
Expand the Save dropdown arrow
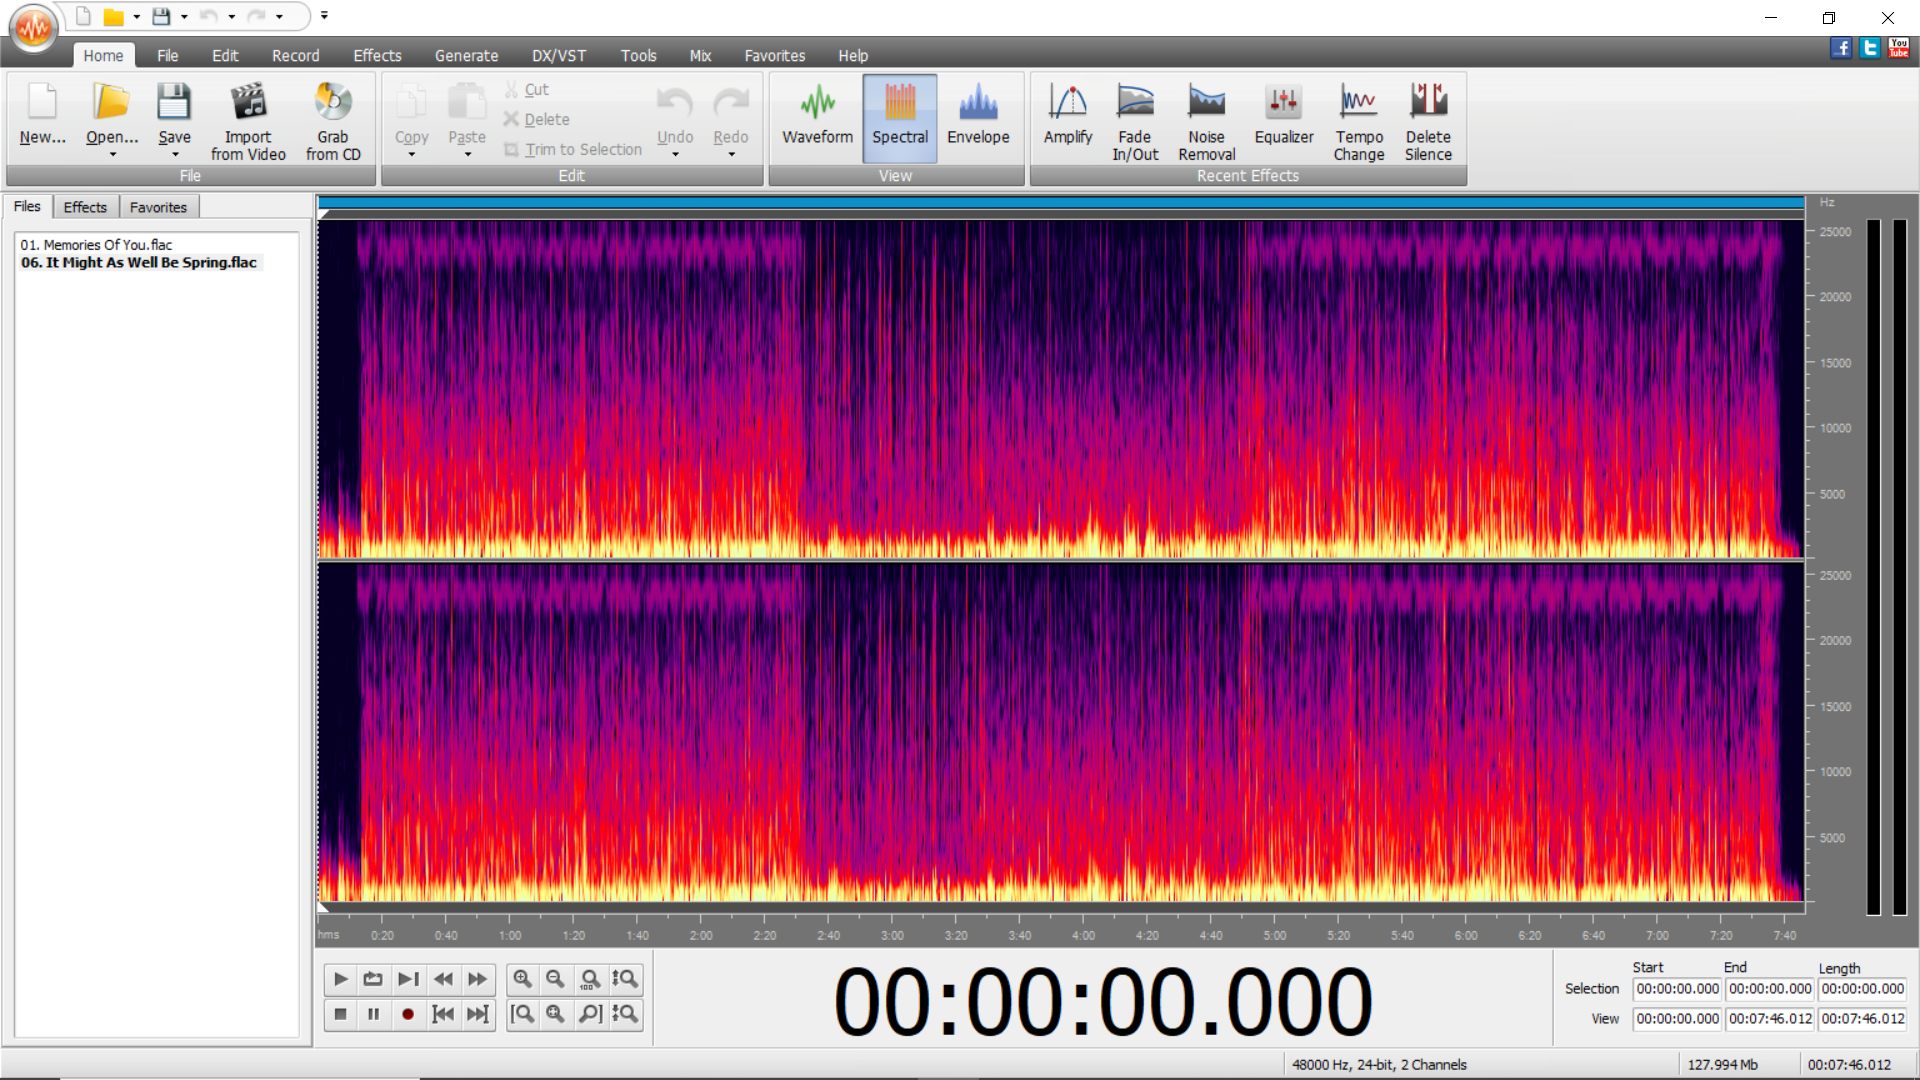pyautogui.click(x=175, y=155)
